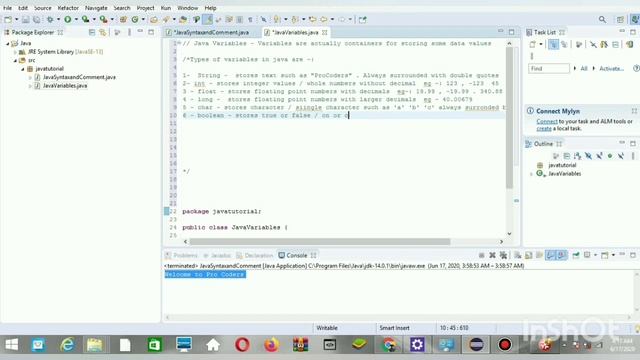Viewport: 640px width, 360px height.
Task: Select javatutorial in Outline view
Action: pos(562,165)
